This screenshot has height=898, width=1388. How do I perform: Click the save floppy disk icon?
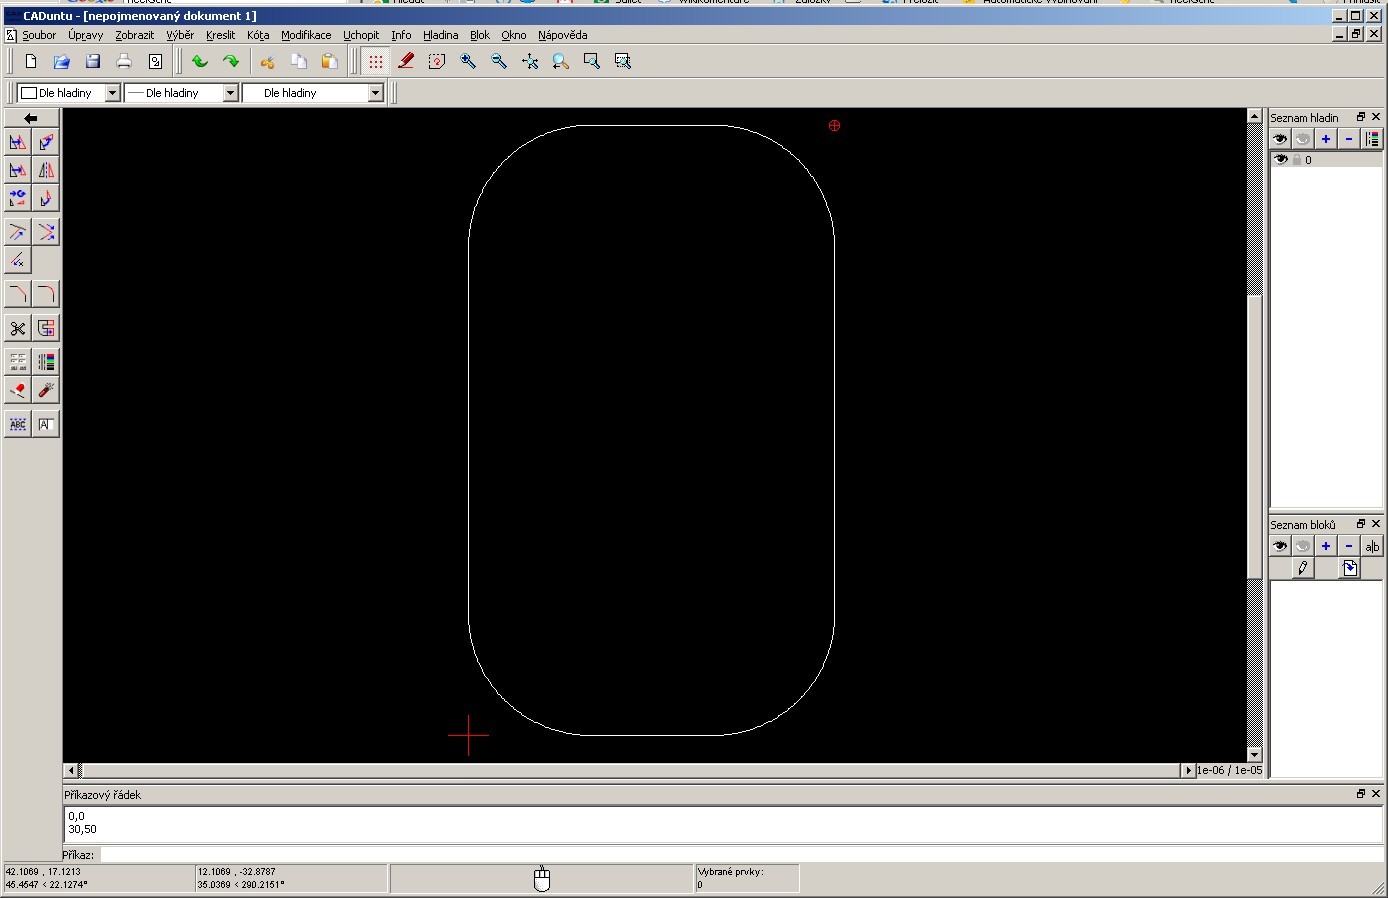point(93,61)
